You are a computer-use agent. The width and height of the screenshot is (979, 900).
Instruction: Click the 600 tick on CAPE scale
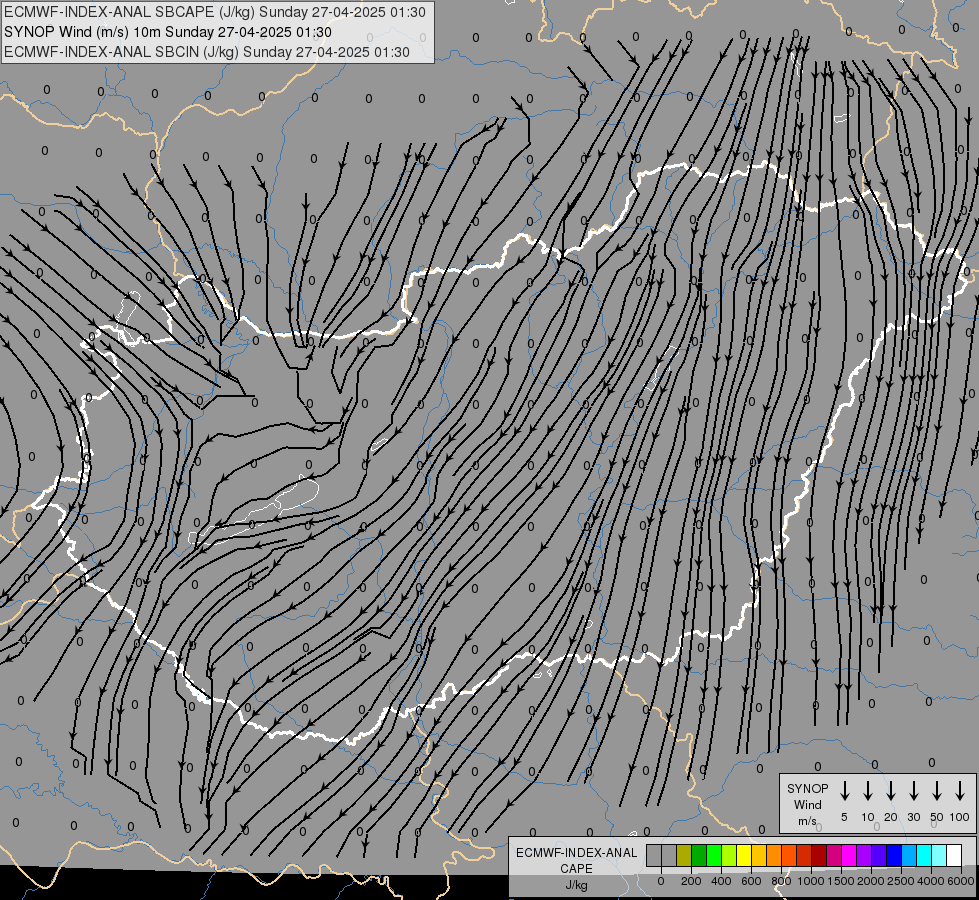pos(751,881)
